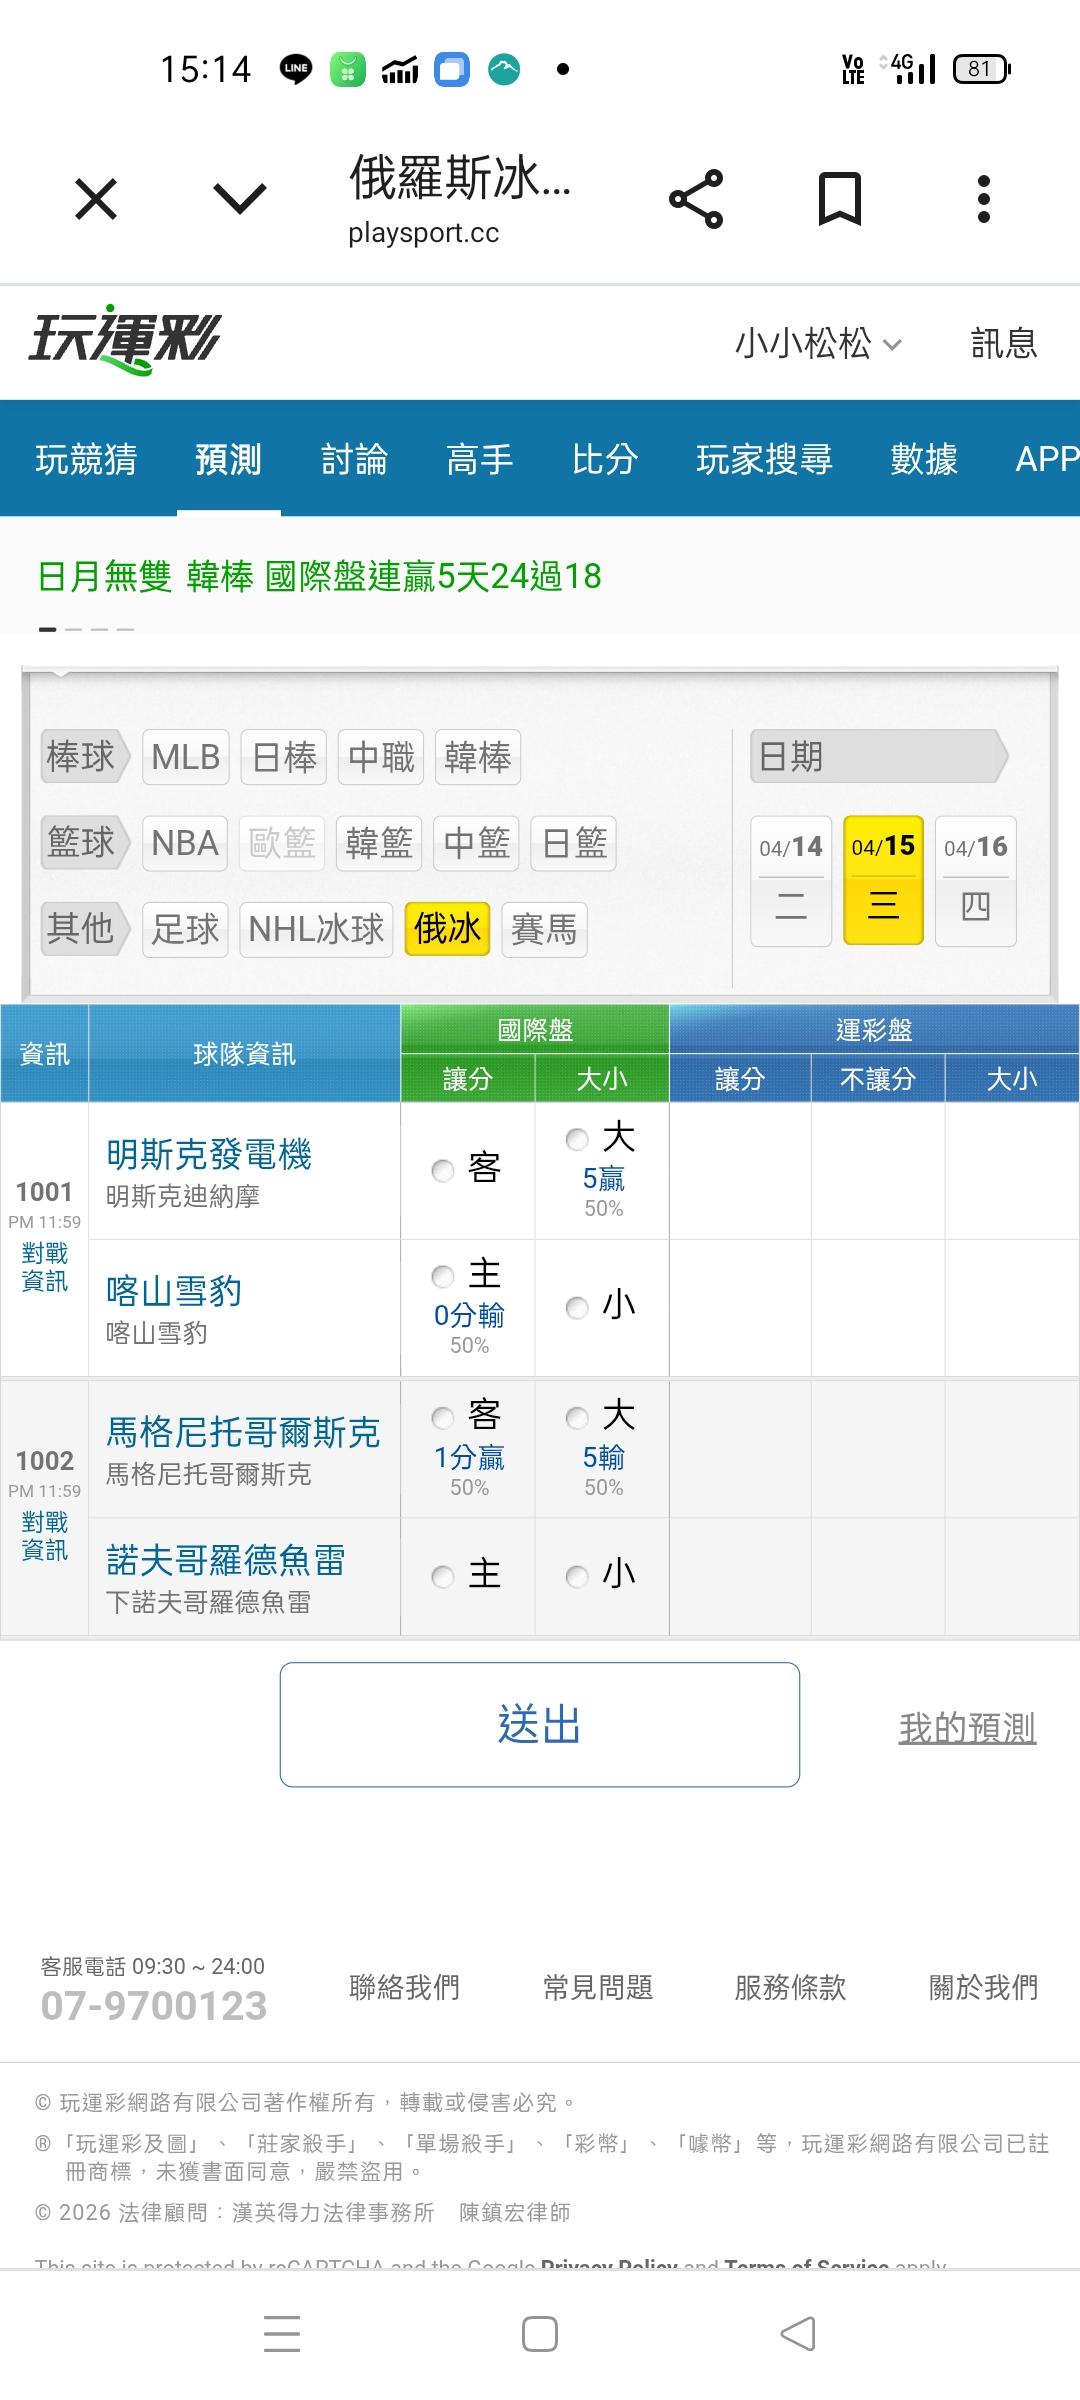Open 我的預測 link

[x=967, y=1728]
